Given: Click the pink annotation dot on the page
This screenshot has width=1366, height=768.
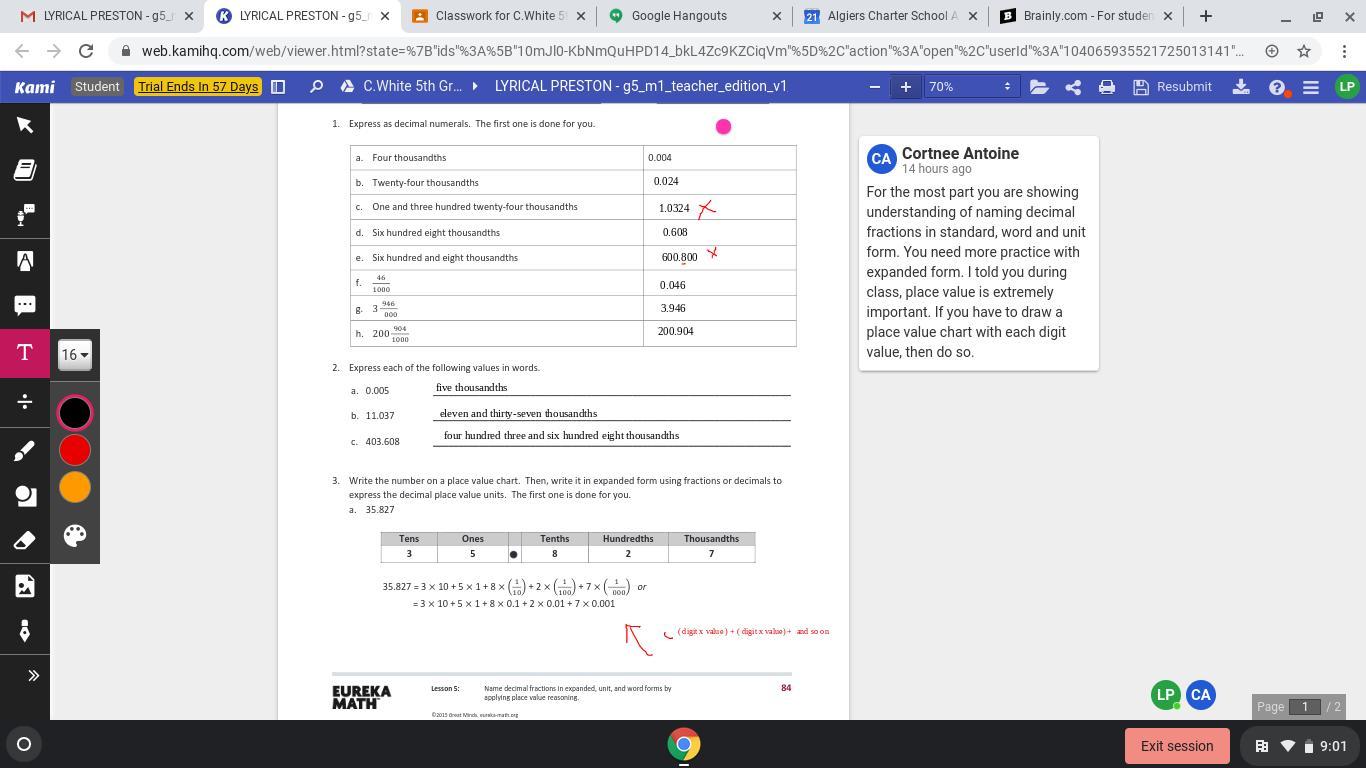Looking at the screenshot, I should pos(724,127).
